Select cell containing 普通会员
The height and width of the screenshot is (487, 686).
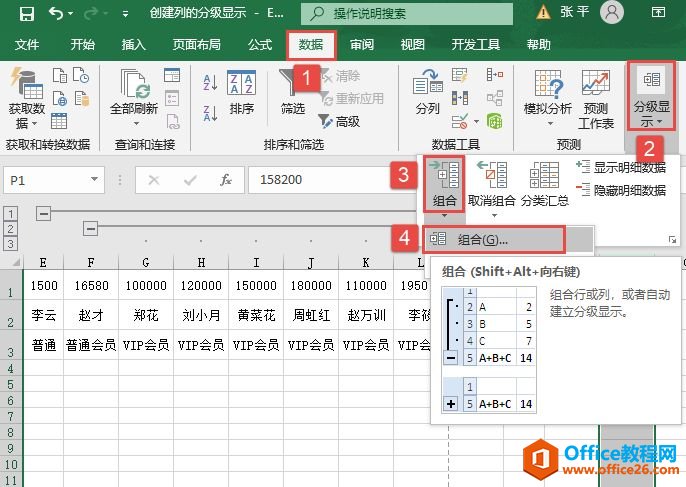click(91, 345)
